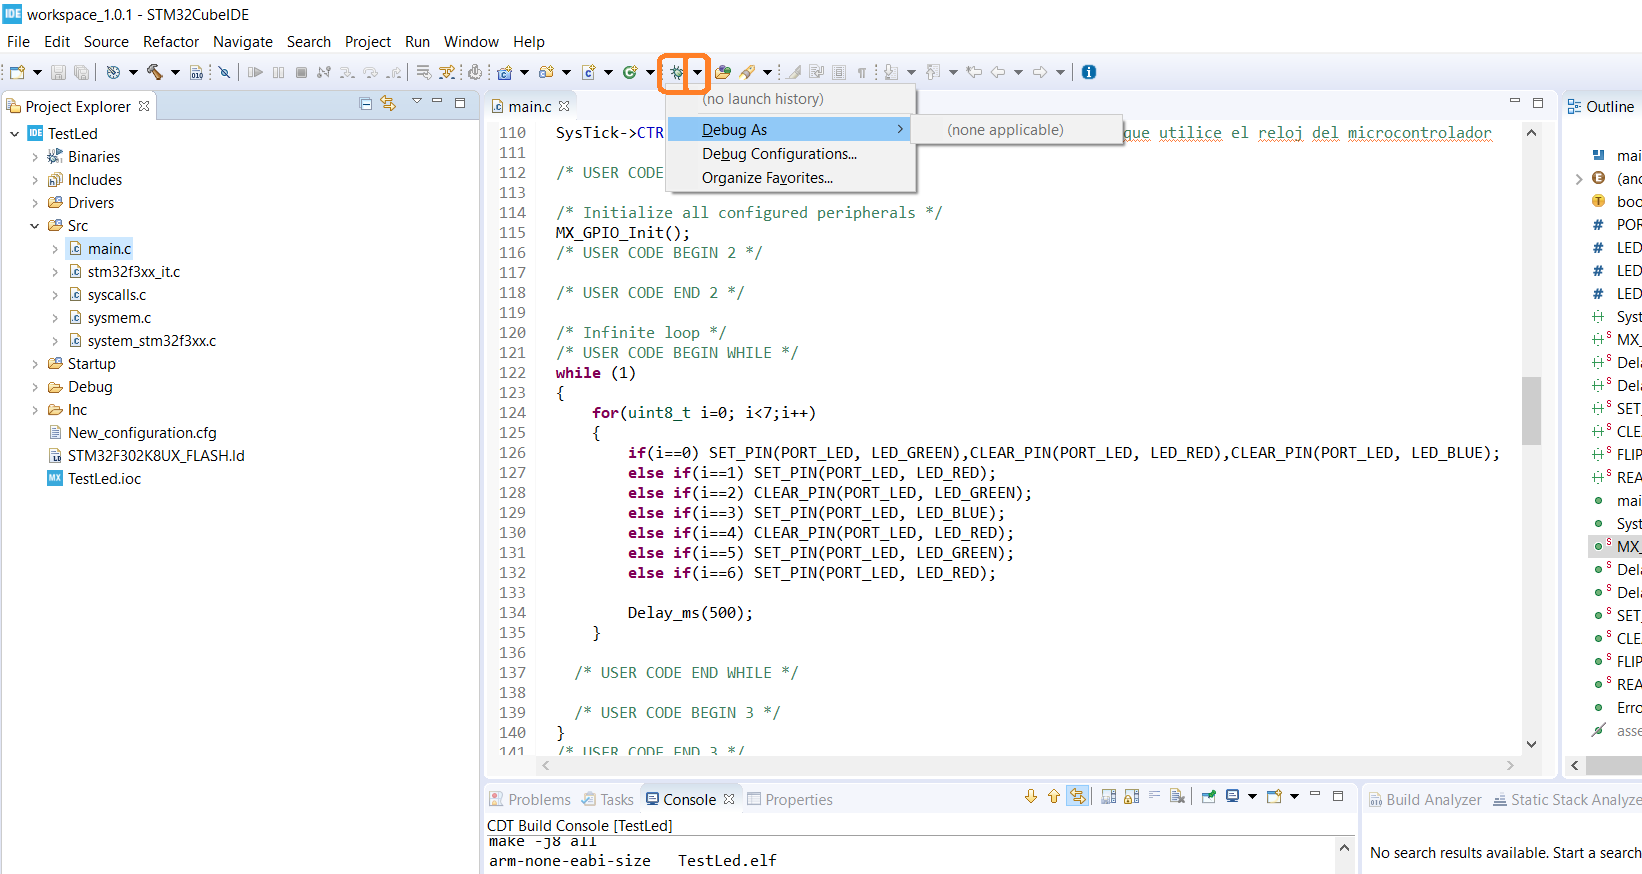Click the Skip All Breakpoints icon
Screen dimensions: 1642x874
coord(225,72)
